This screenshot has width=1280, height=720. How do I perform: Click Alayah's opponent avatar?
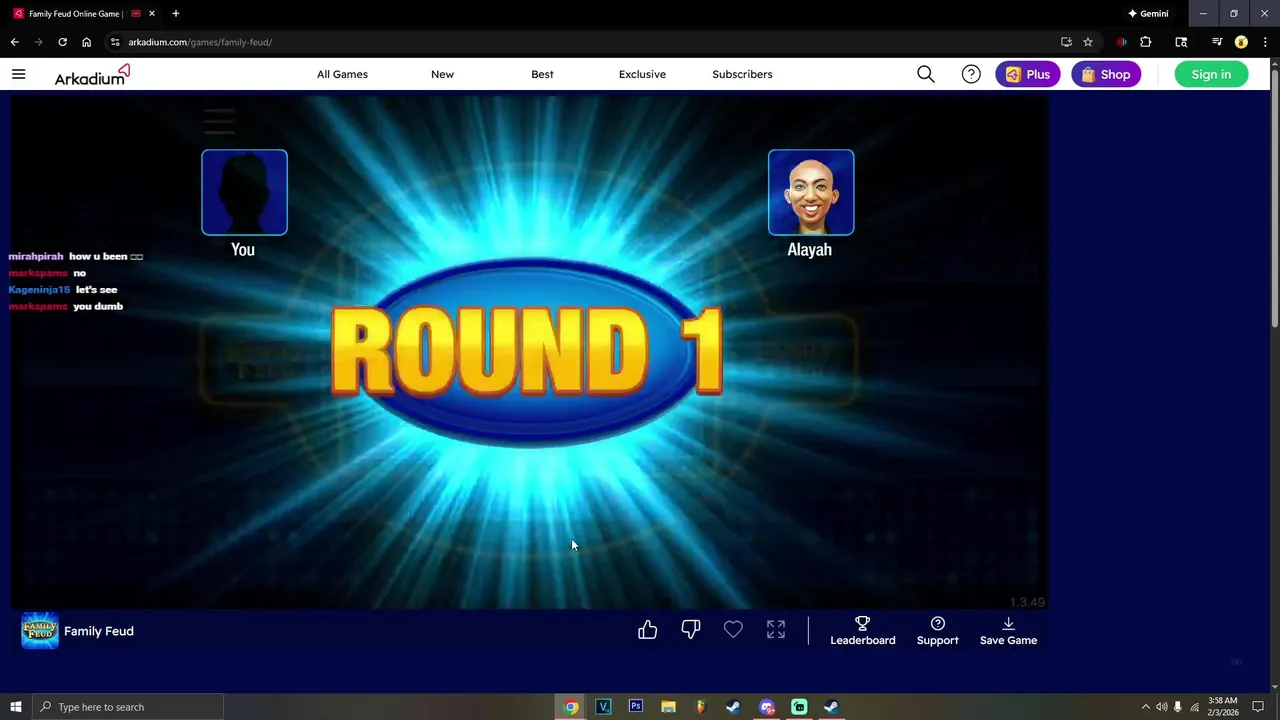[811, 192]
